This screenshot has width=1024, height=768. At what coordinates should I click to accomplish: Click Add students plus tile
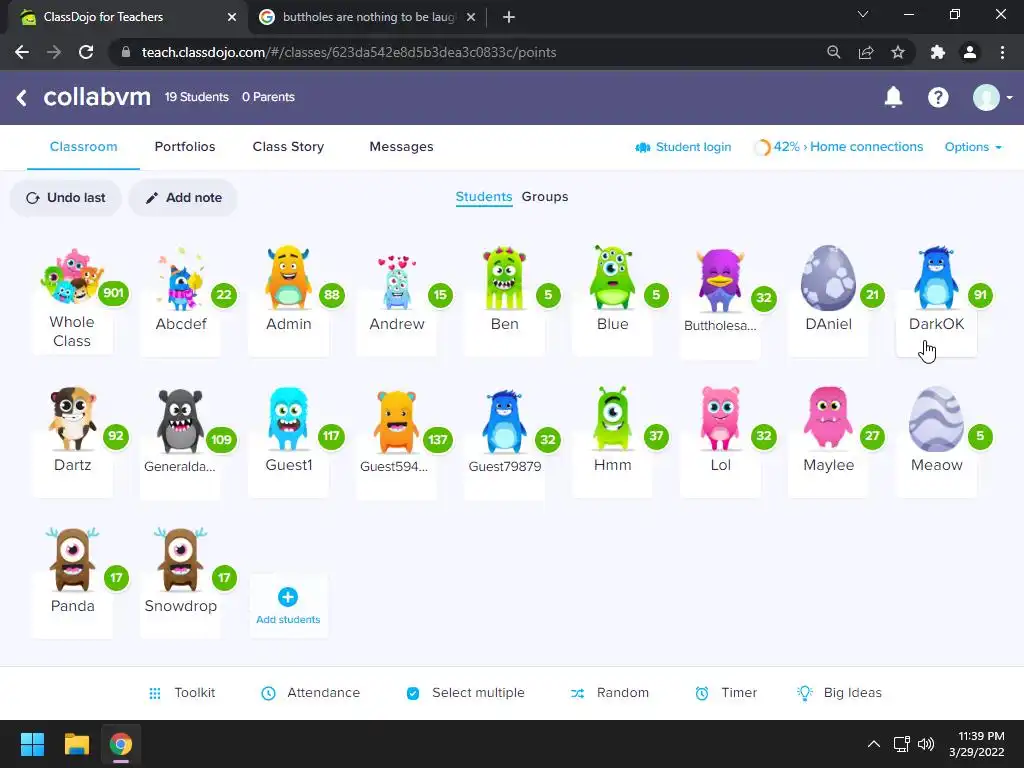tap(288, 606)
